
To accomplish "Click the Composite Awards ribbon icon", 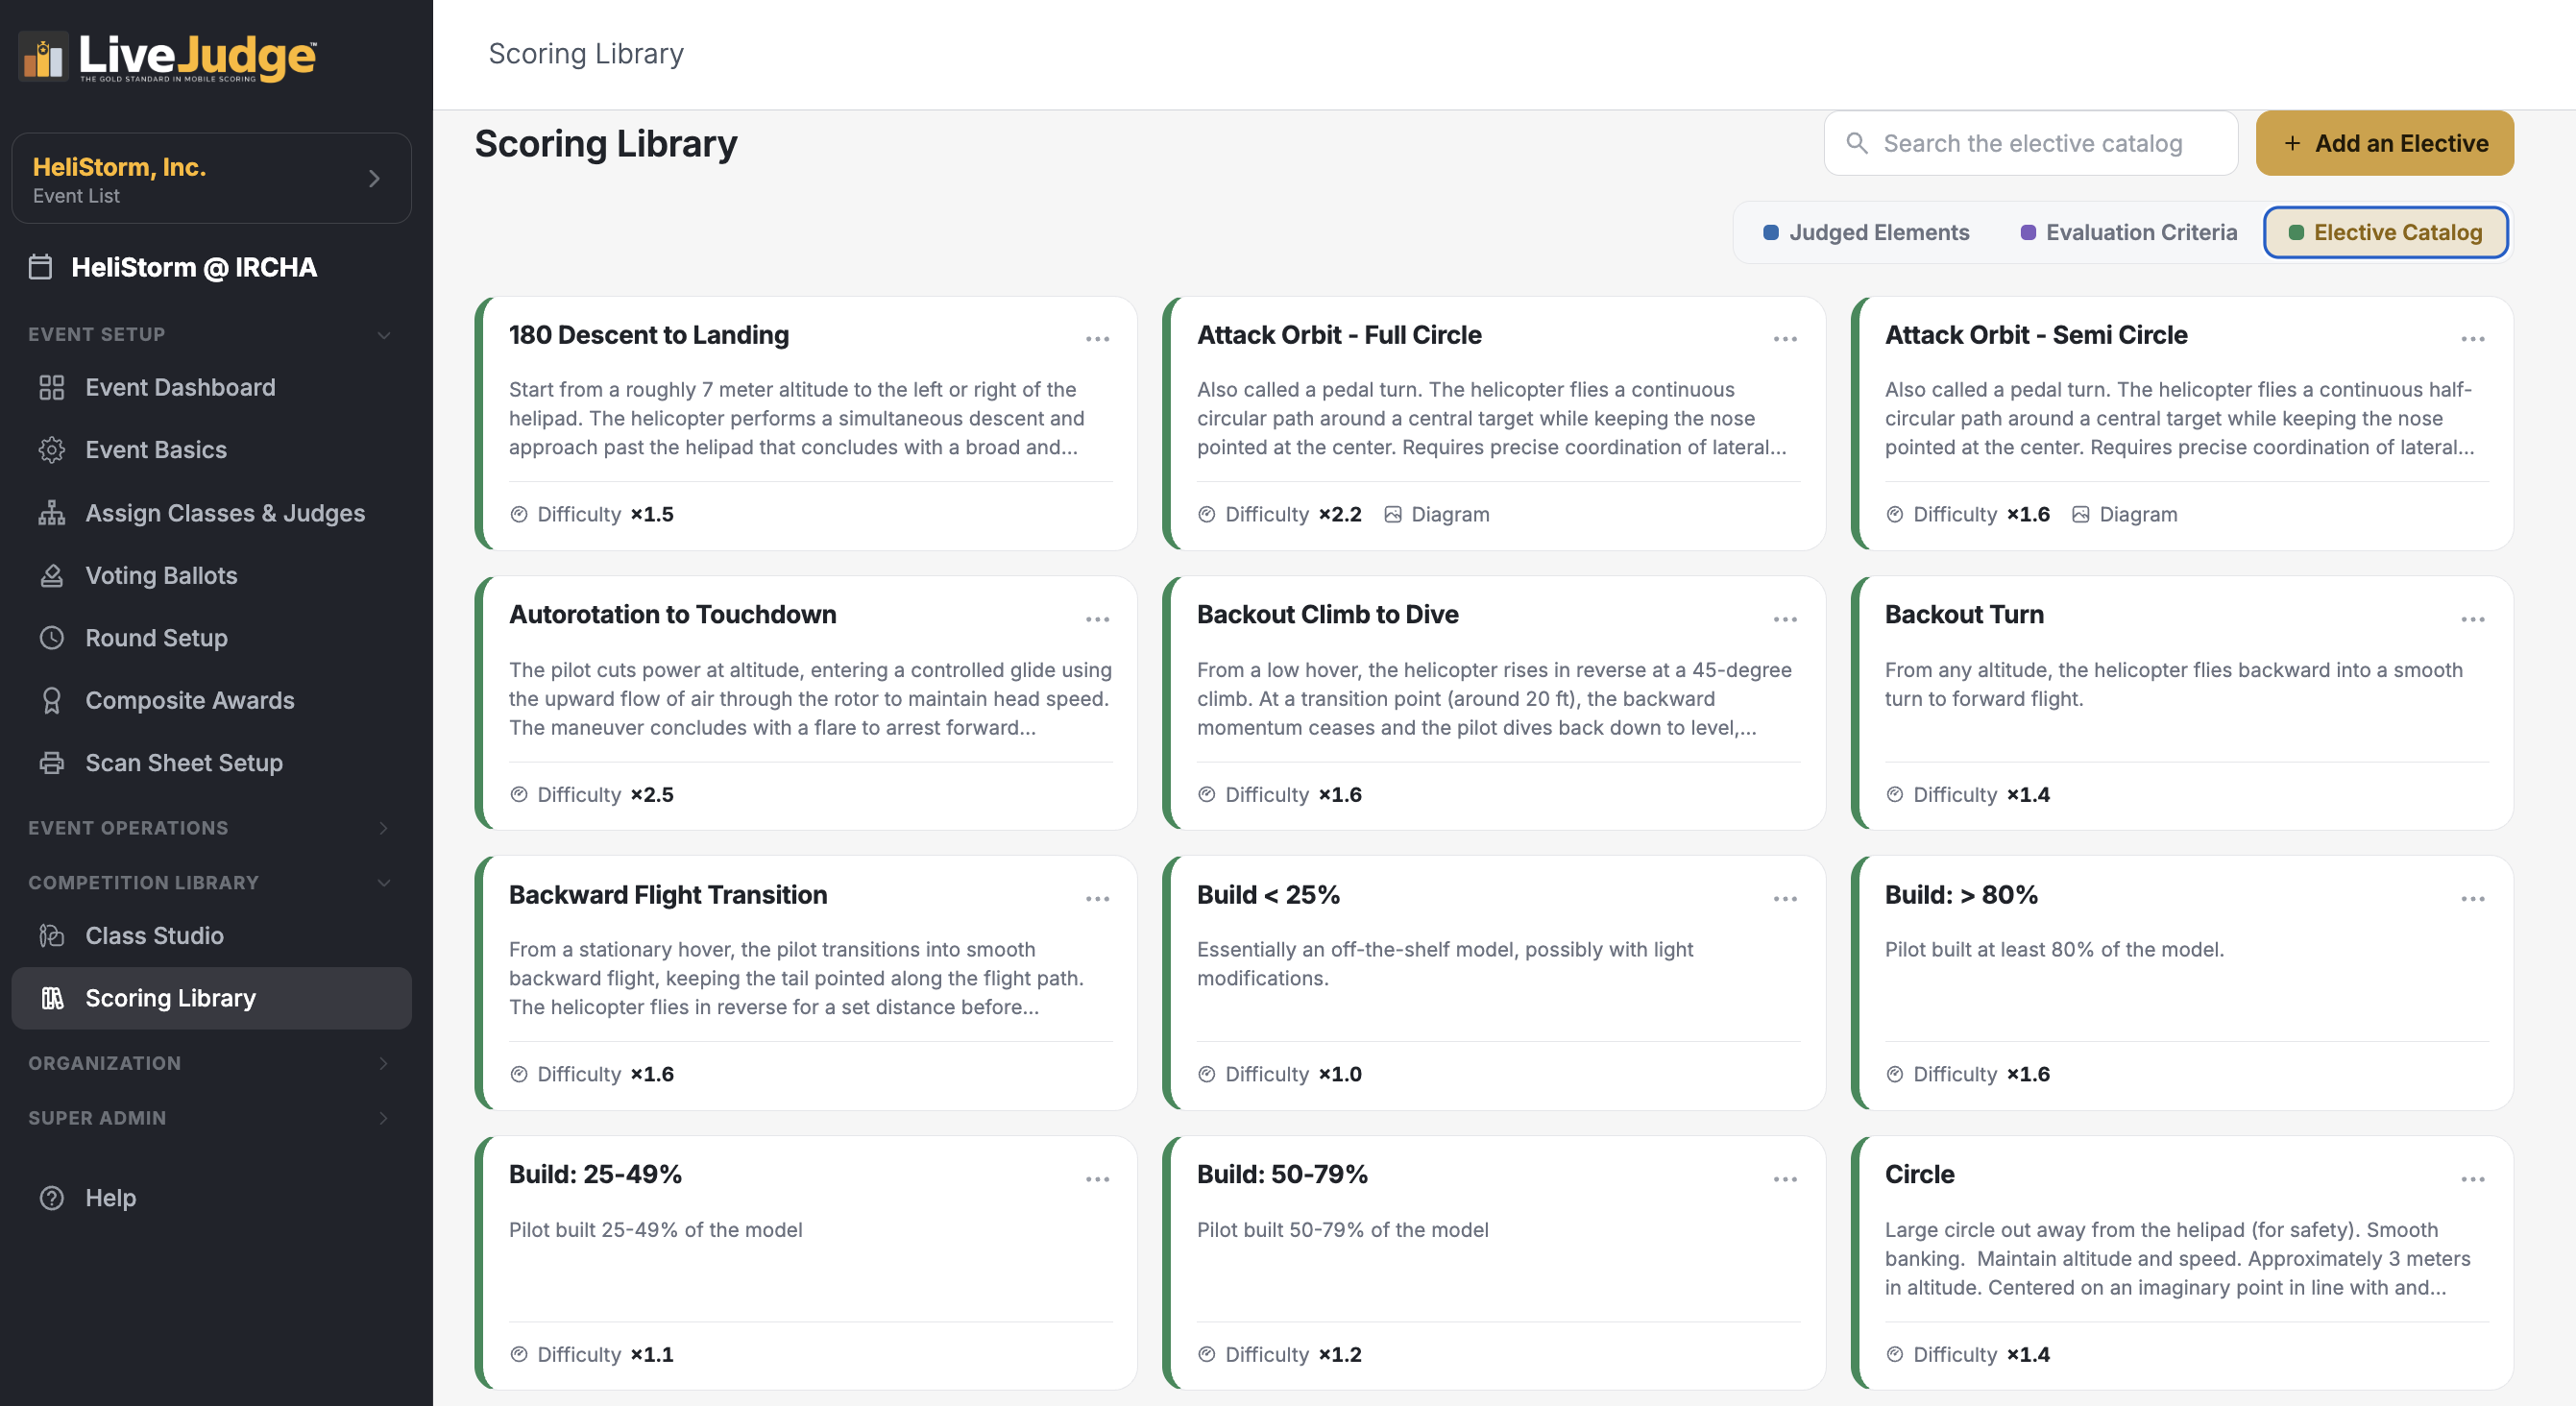I will [x=51, y=701].
